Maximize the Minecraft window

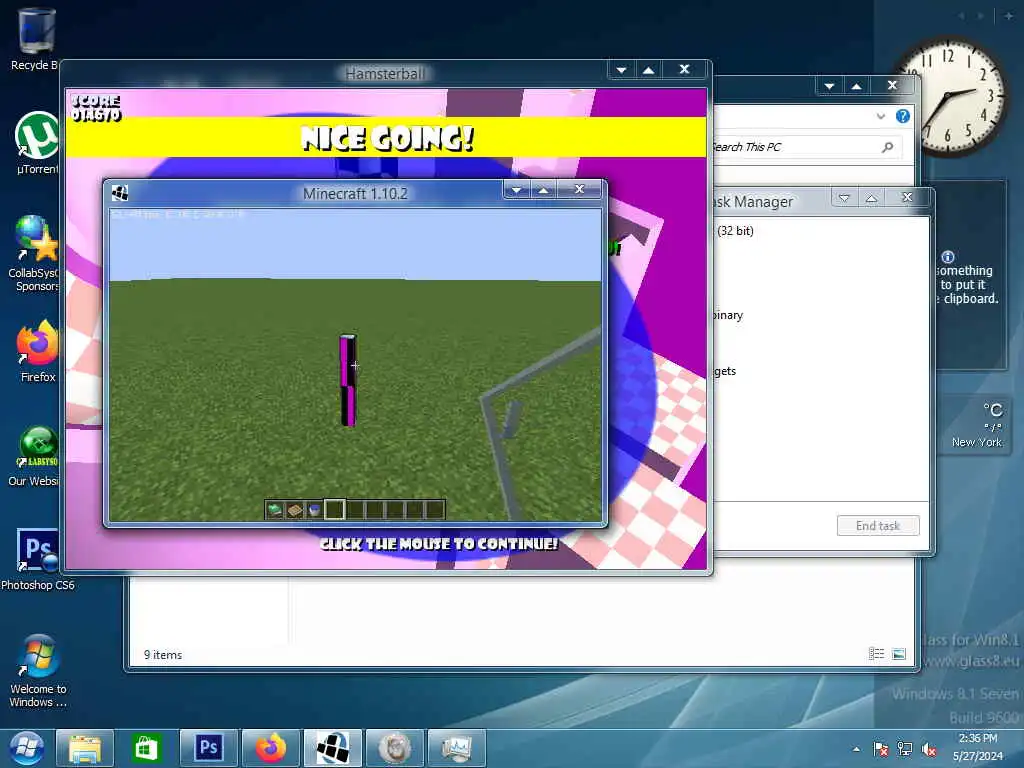click(x=543, y=189)
